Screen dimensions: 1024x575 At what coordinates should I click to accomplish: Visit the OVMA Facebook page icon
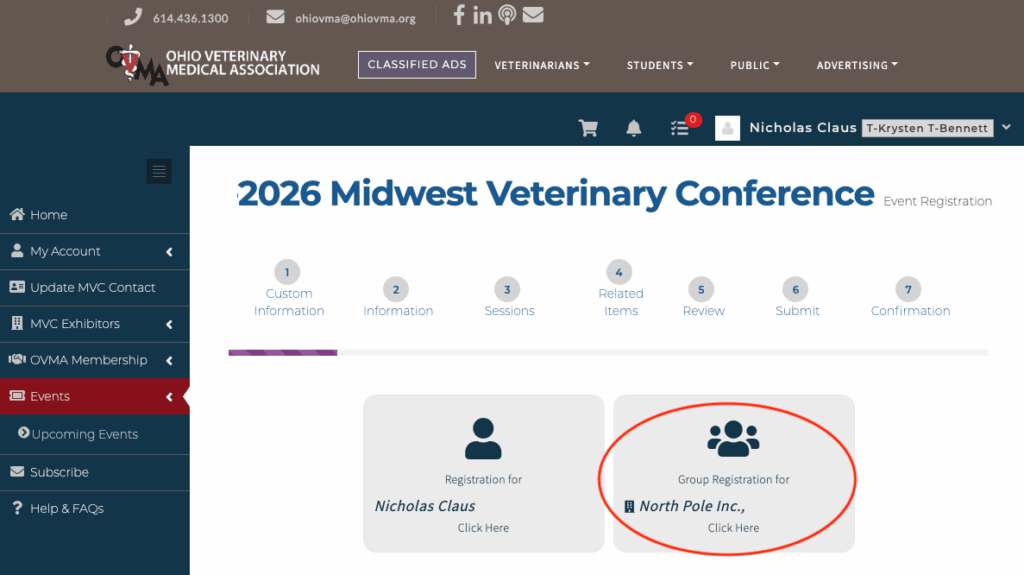459,15
